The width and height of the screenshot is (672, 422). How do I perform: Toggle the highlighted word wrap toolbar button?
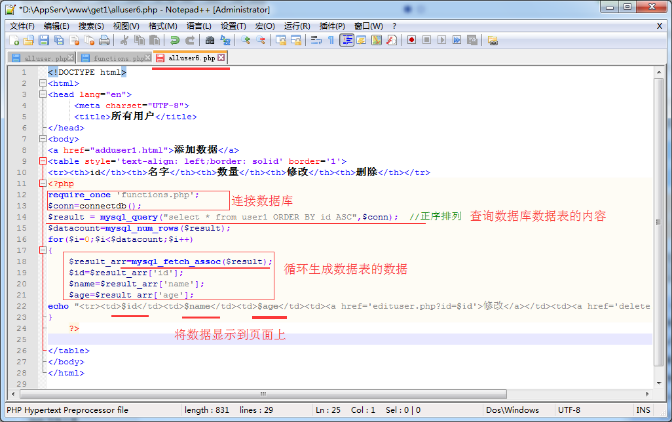(x=347, y=40)
